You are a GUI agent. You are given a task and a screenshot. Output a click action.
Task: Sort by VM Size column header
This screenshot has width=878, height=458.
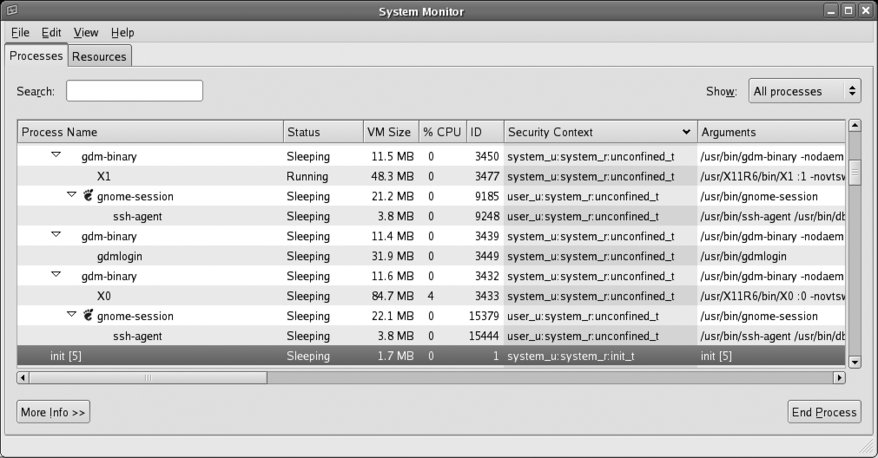391,132
